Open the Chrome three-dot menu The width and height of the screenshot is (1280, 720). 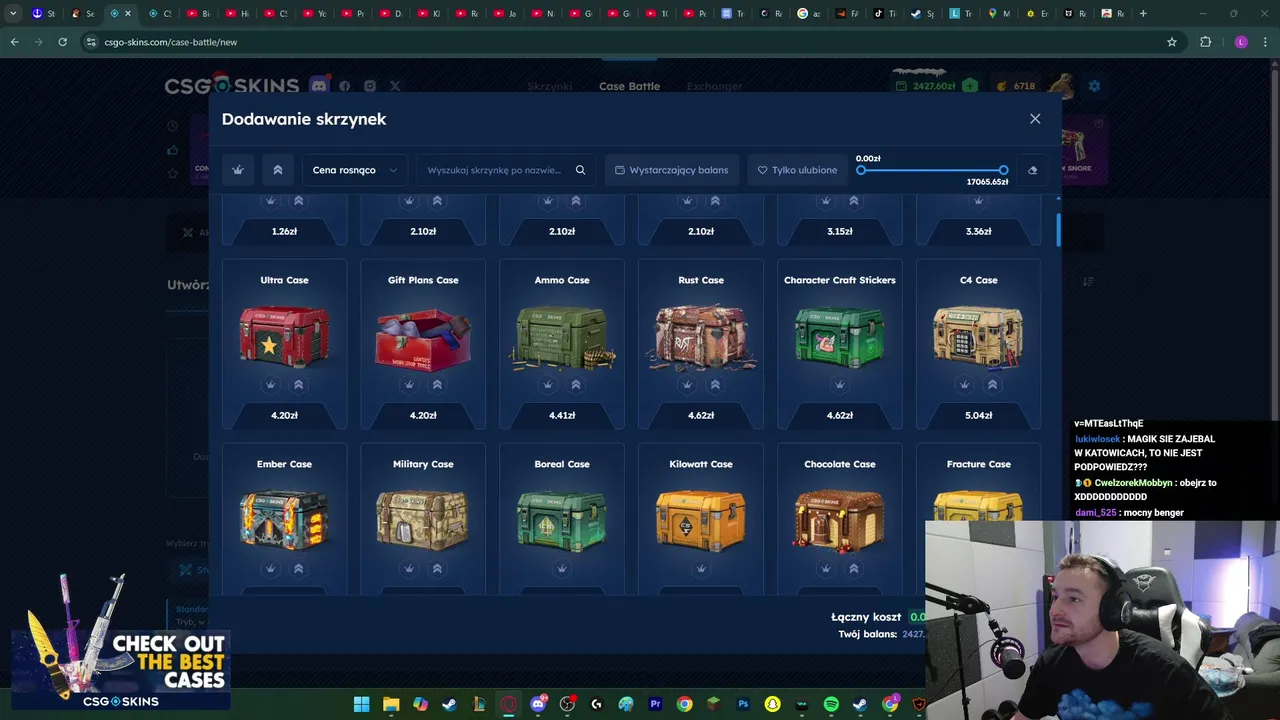(x=1266, y=42)
